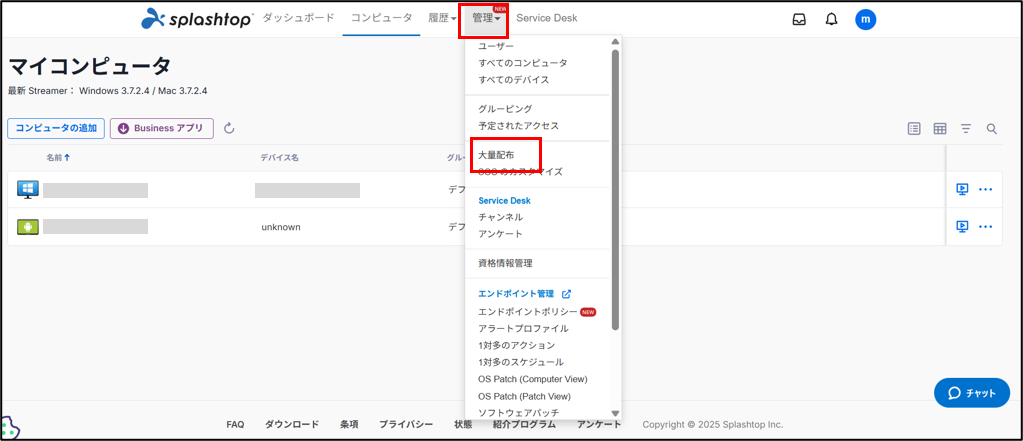Viewport: 1023px width, 441px height.
Task: Click the 管理 menu scrollbar thumb
Action: click(x=615, y=189)
